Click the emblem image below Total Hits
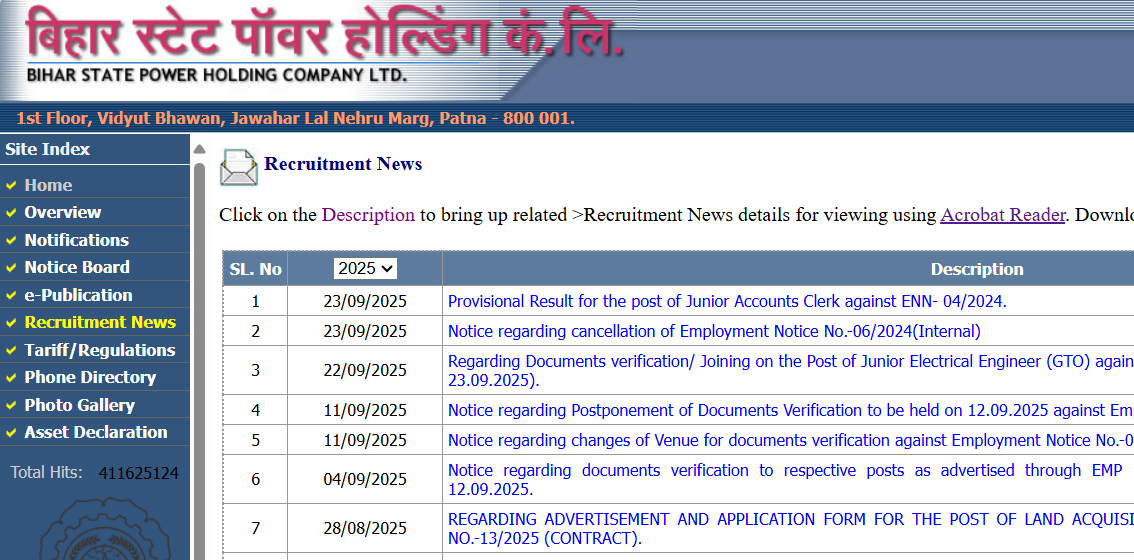The height and width of the screenshot is (560, 1134). [x=95, y=527]
